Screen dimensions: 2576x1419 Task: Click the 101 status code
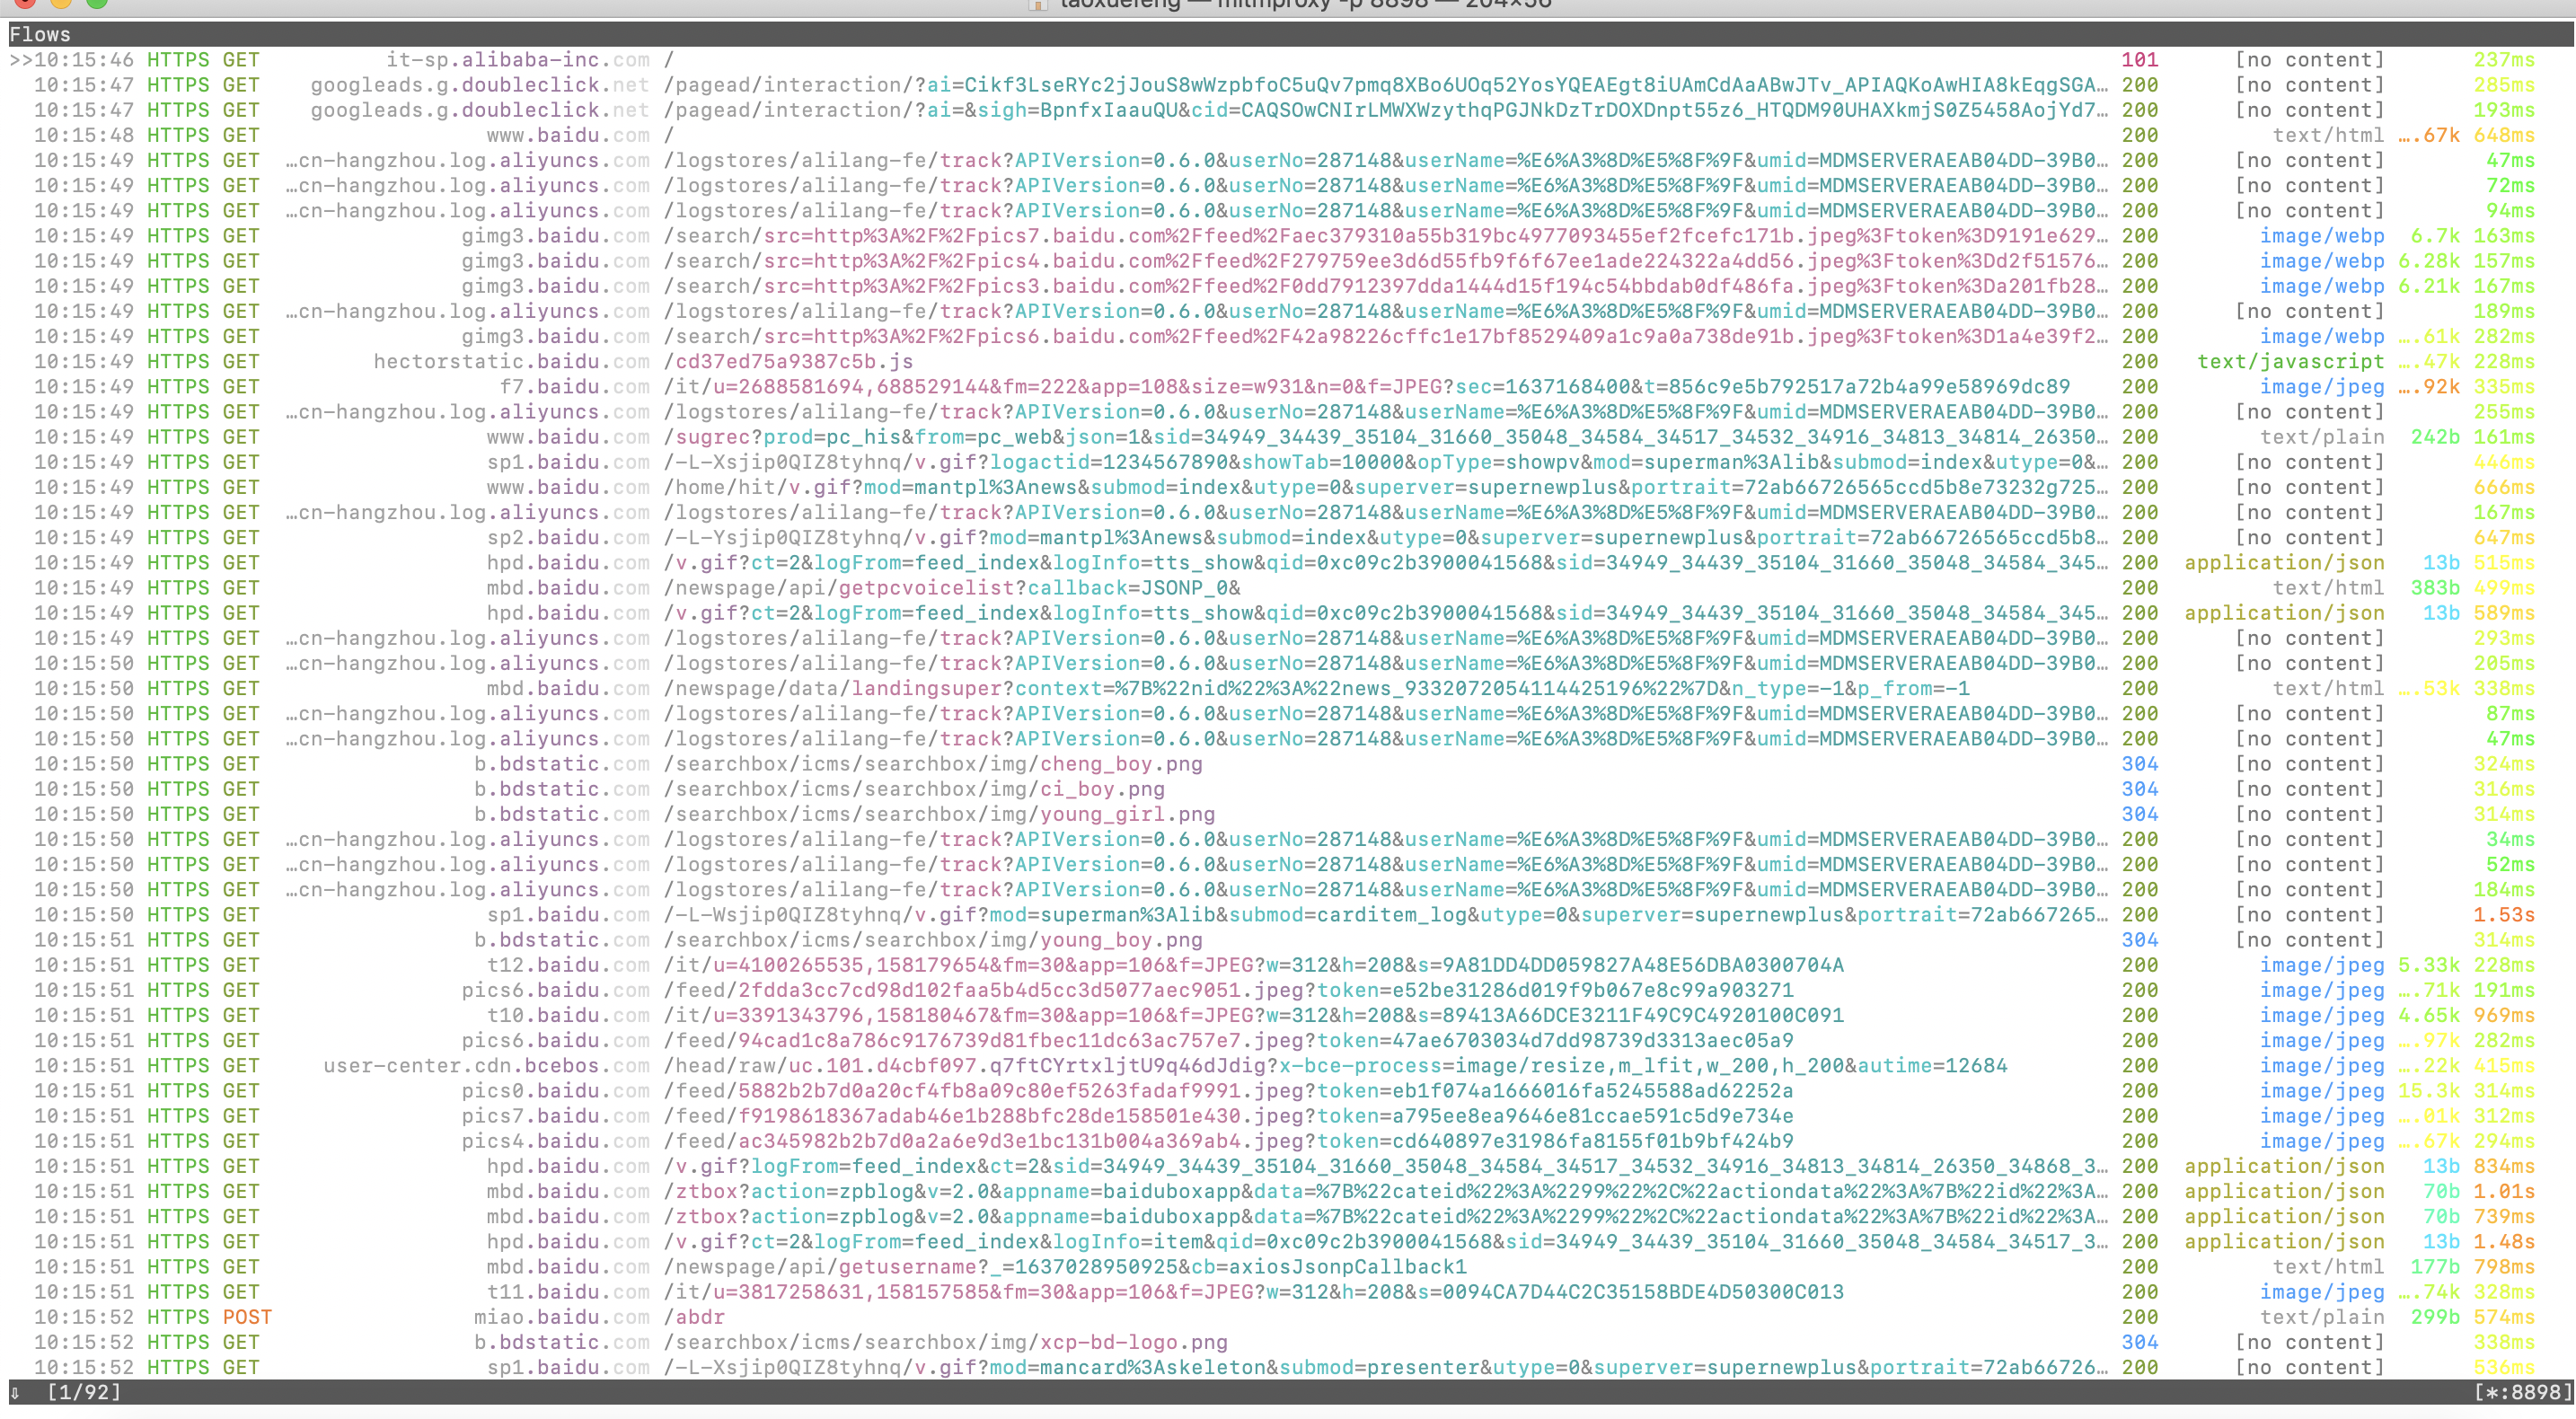point(2139,60)
